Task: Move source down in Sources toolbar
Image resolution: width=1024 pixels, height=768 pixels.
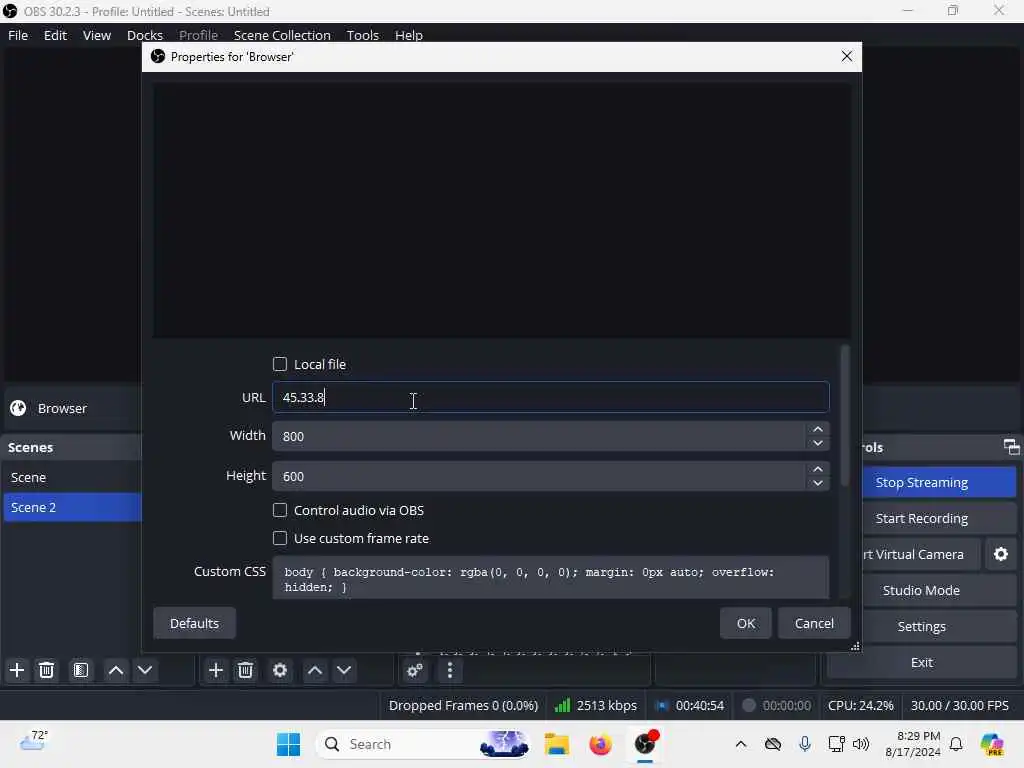Action: [x=344, y=670]
